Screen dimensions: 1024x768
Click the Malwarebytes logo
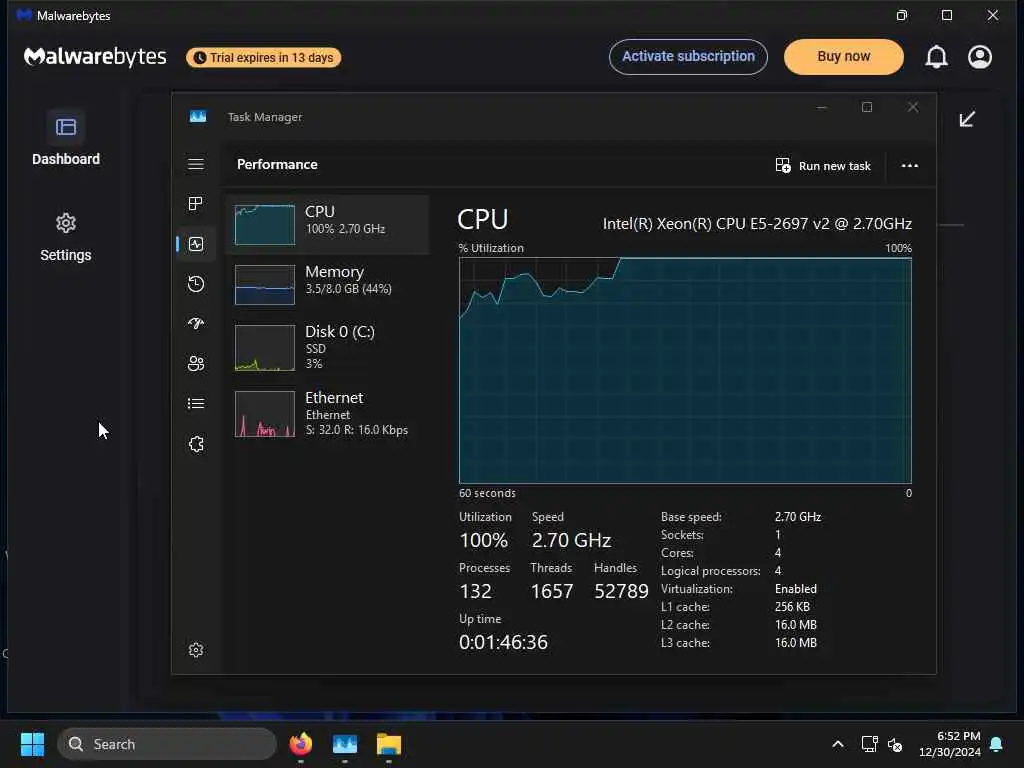95,57
